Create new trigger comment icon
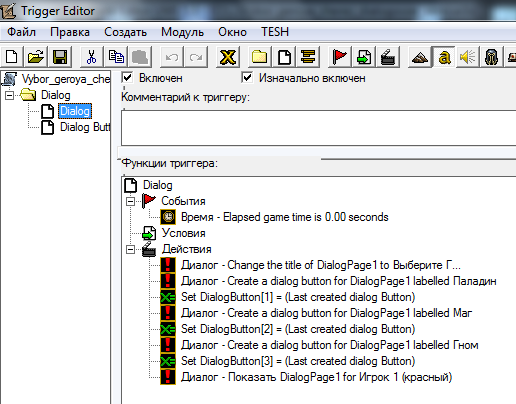This screenshot has width=516, height=404. (x=308, y=57)
